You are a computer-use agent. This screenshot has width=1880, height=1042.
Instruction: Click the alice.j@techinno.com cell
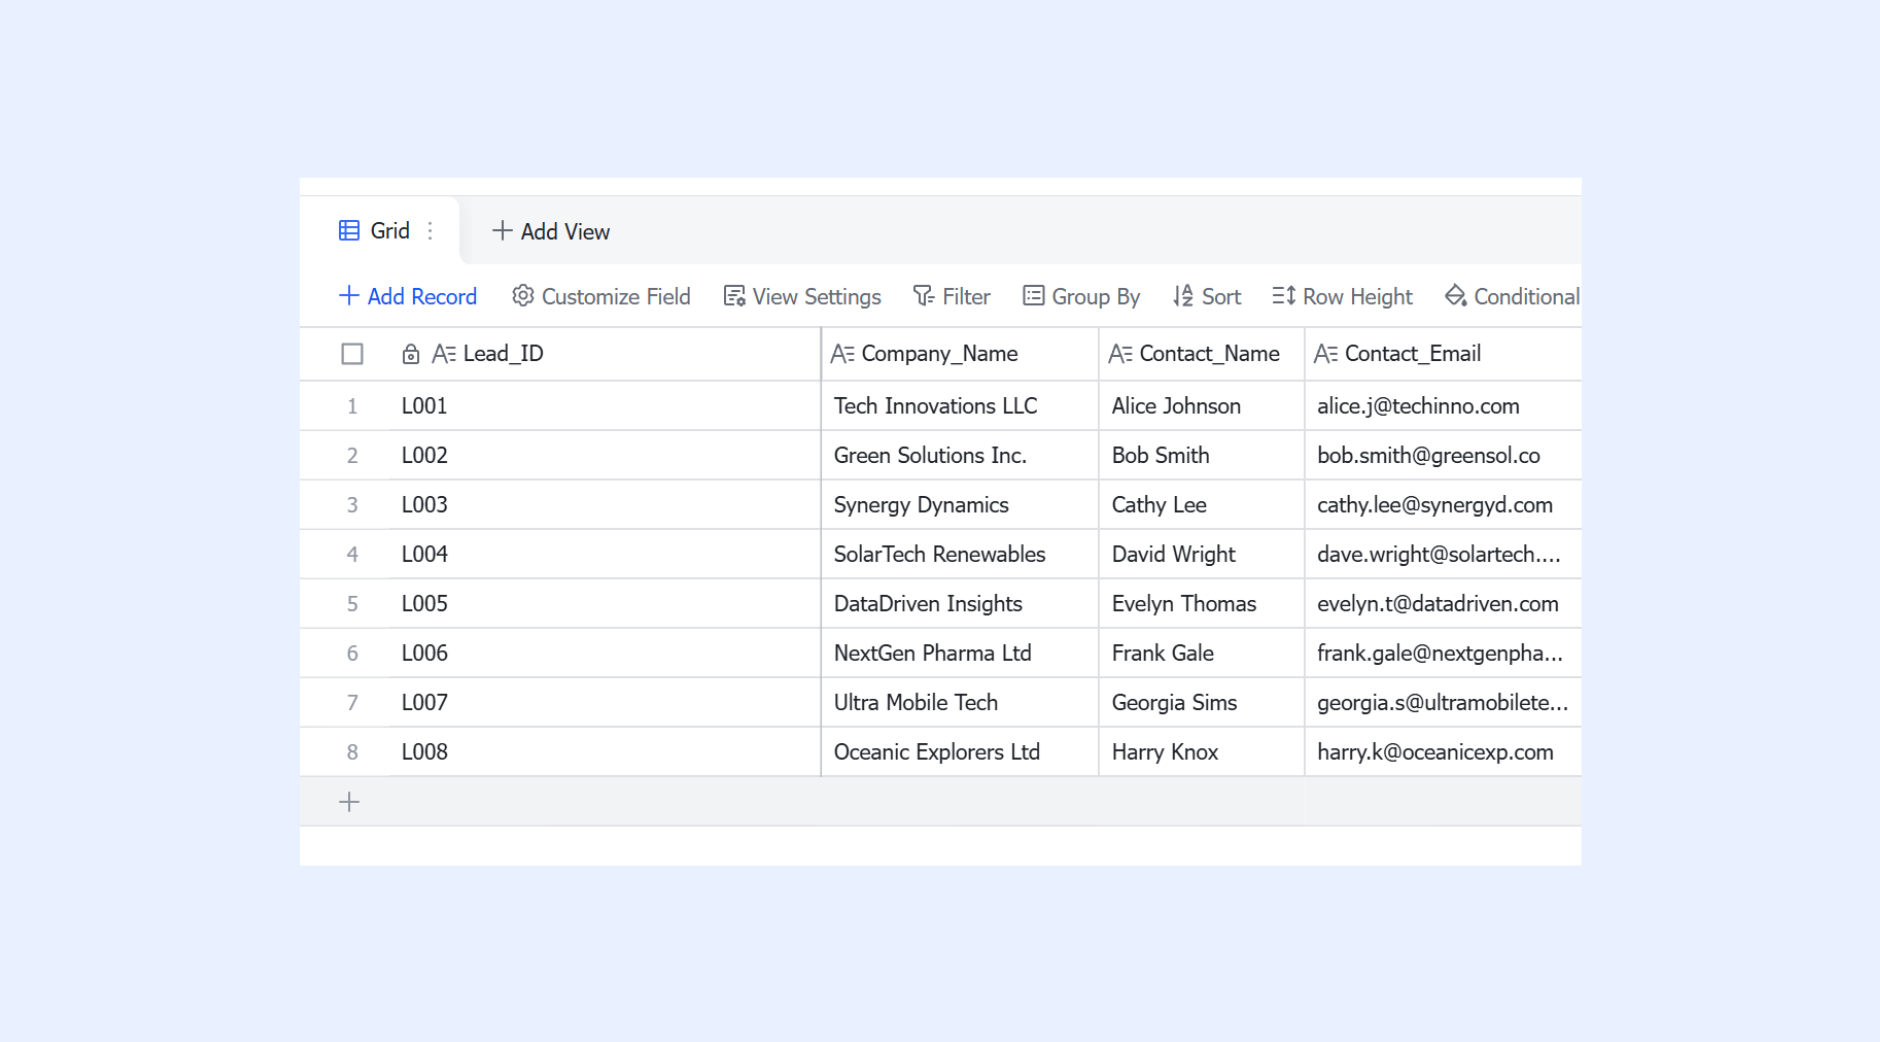coord(1443,406)
